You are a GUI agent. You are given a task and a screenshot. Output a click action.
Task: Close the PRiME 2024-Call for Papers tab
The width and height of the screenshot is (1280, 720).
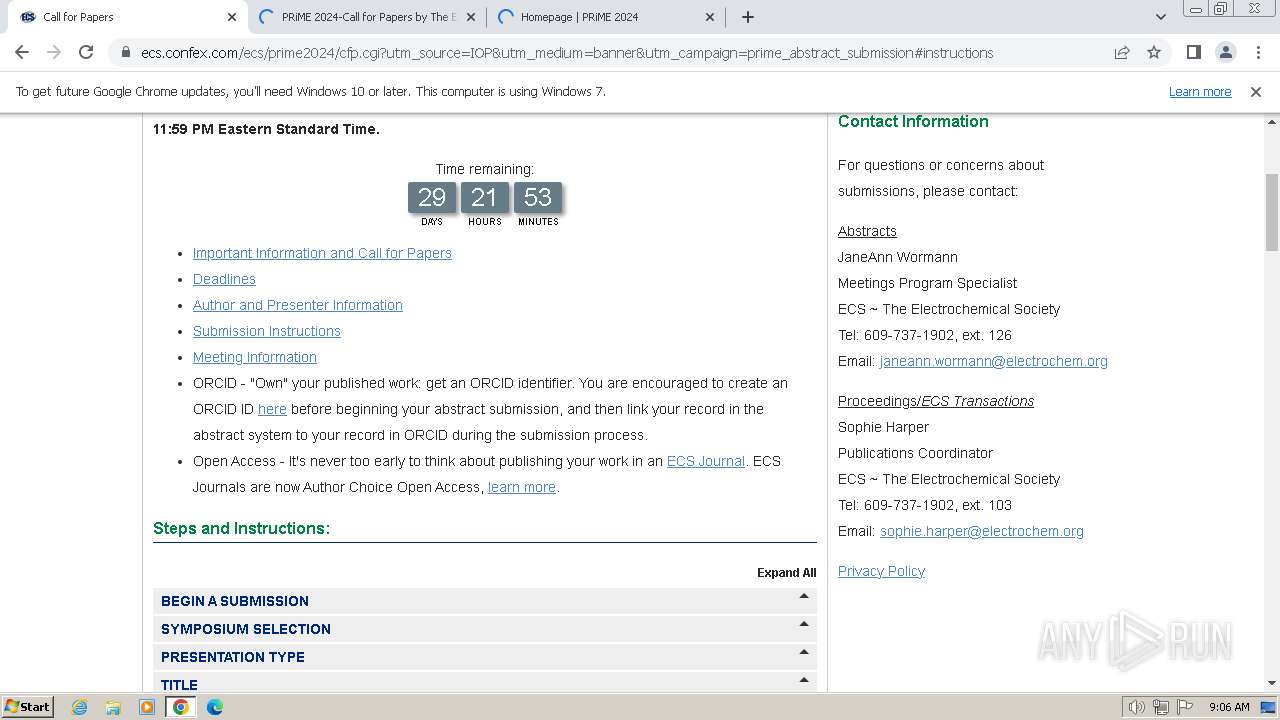click(x=471, y=17)
